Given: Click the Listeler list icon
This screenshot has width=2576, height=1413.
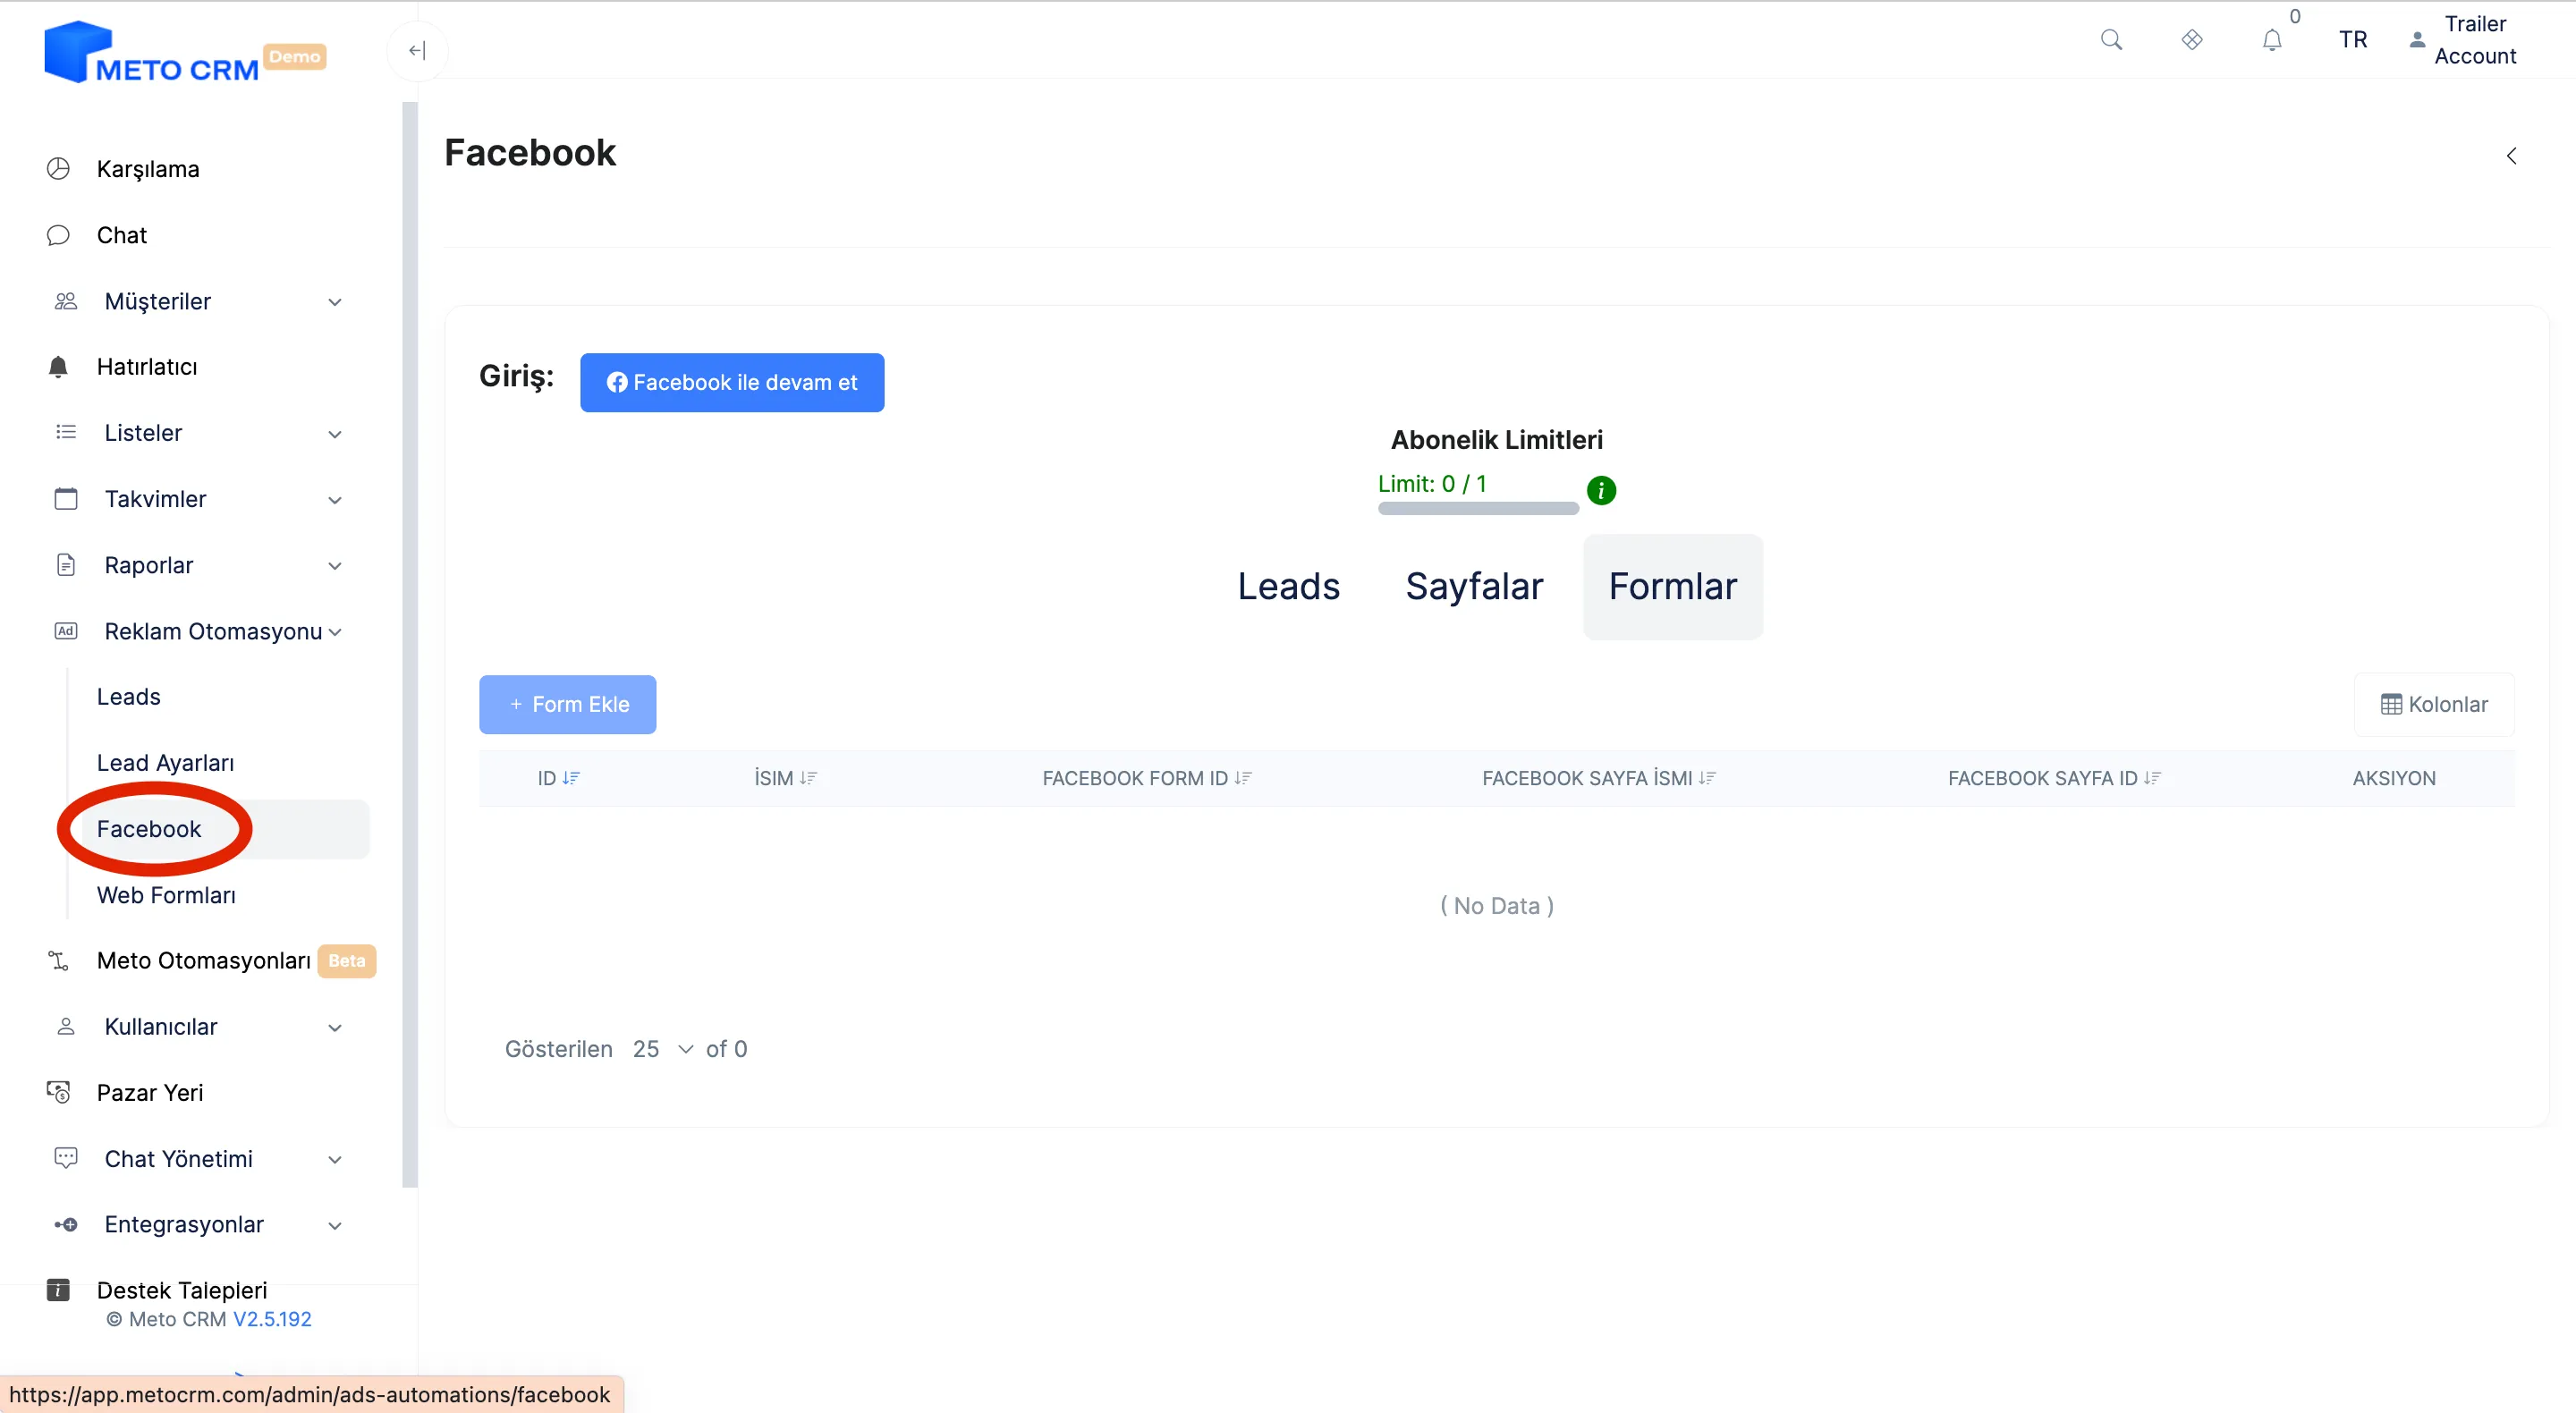Looking at the screenshot, I should pos(66,432).
